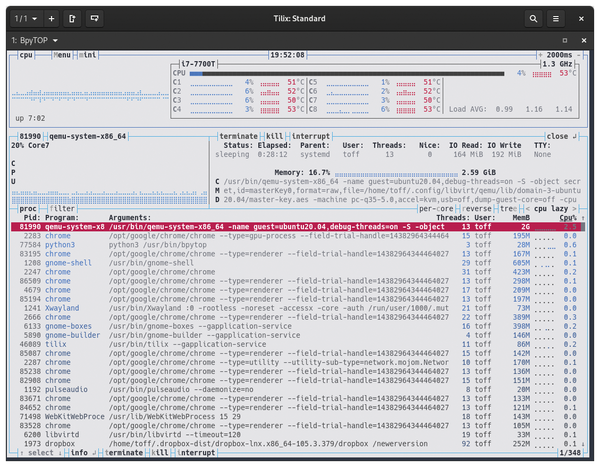Viewport: 600px width, 467px height.
Task: Open the Tilix search icon
Action: (533, 19)
